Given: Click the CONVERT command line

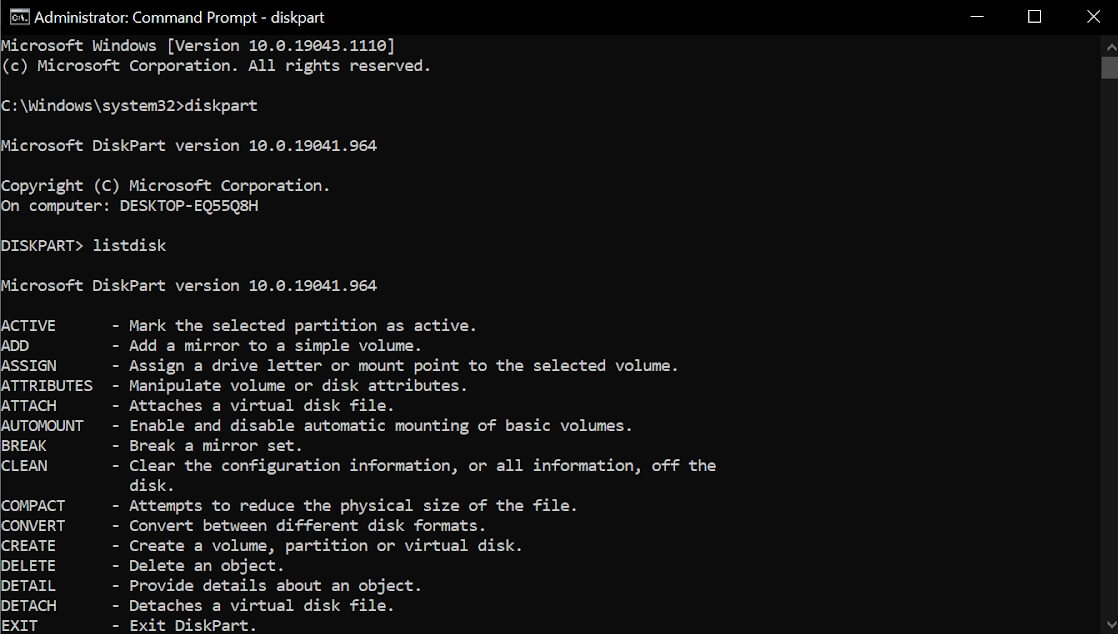Looking at the screenshot, I should 243,525.
